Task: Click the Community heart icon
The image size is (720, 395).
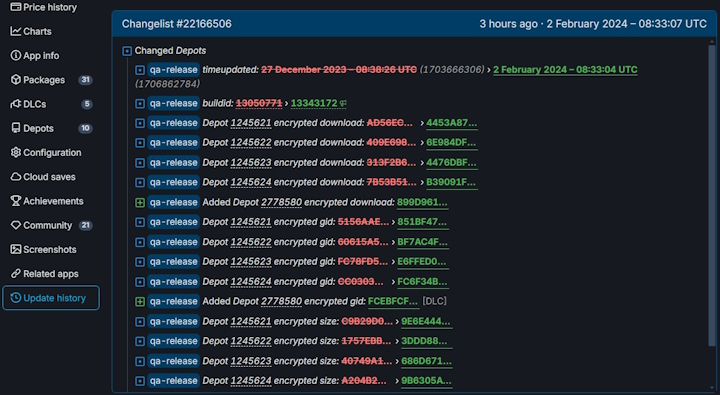Action: (16, 226)
